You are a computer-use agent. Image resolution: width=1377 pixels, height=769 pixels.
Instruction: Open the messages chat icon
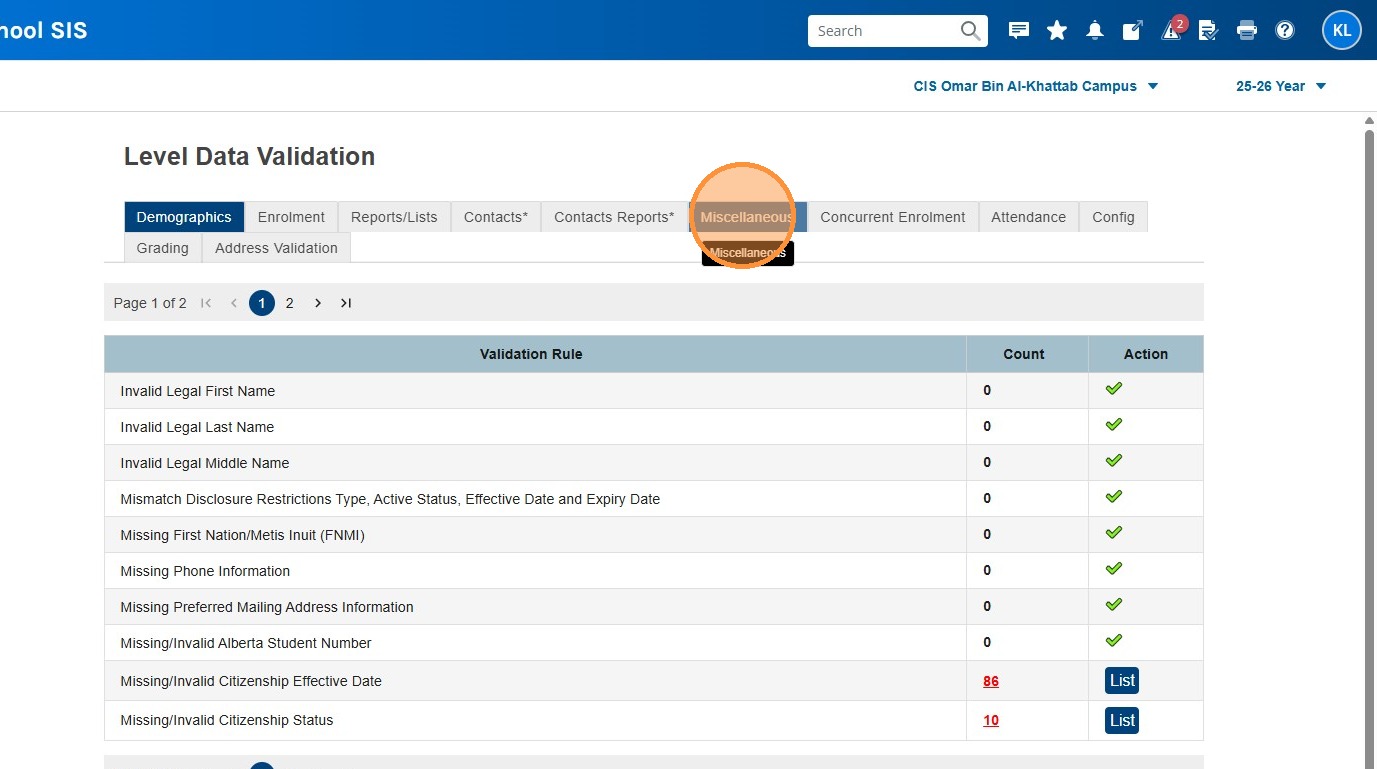coord(1019,31)
